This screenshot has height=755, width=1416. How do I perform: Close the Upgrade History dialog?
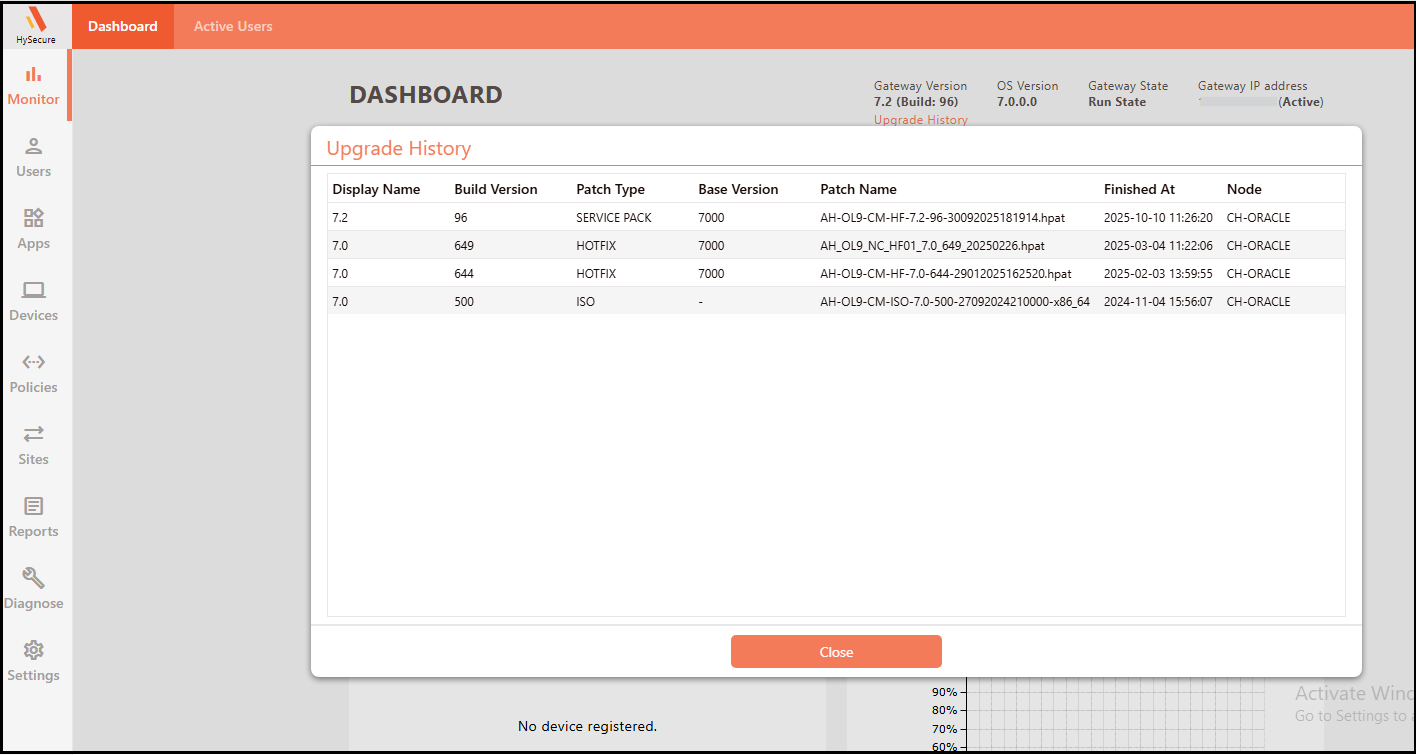(x=836, y=652)
